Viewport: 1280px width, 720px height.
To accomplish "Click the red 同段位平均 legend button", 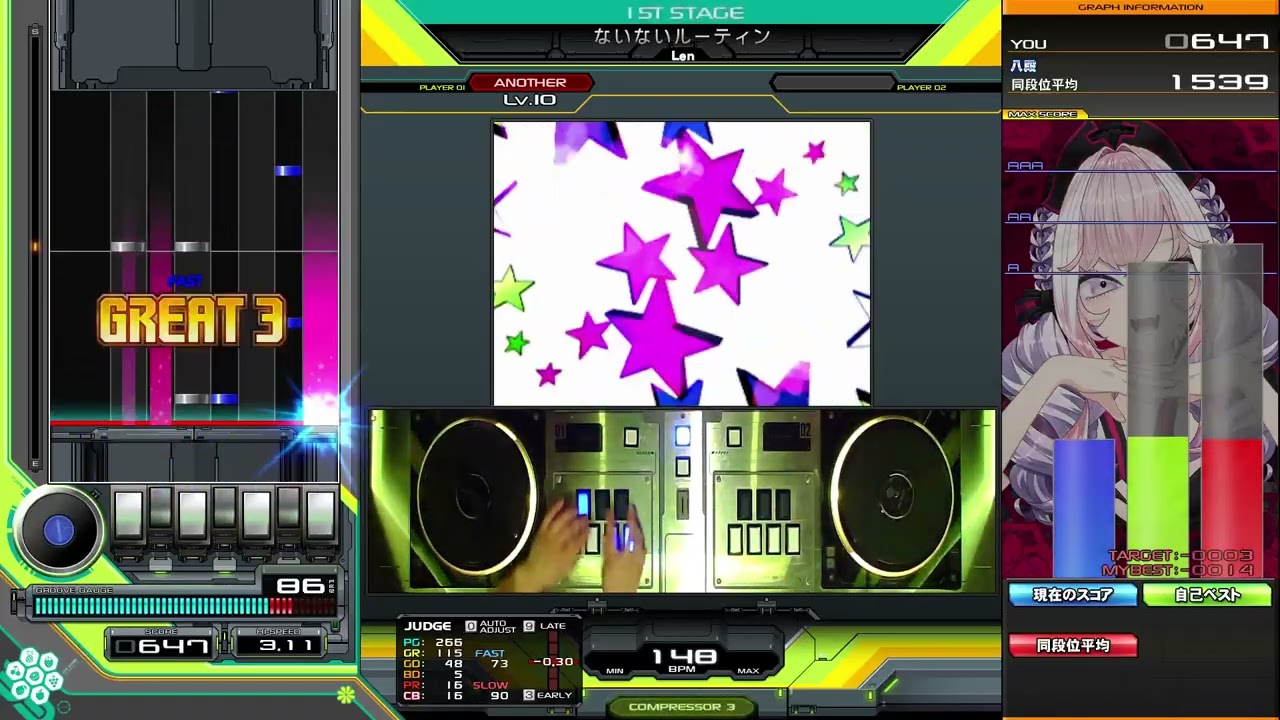I will click(1073, 646).
